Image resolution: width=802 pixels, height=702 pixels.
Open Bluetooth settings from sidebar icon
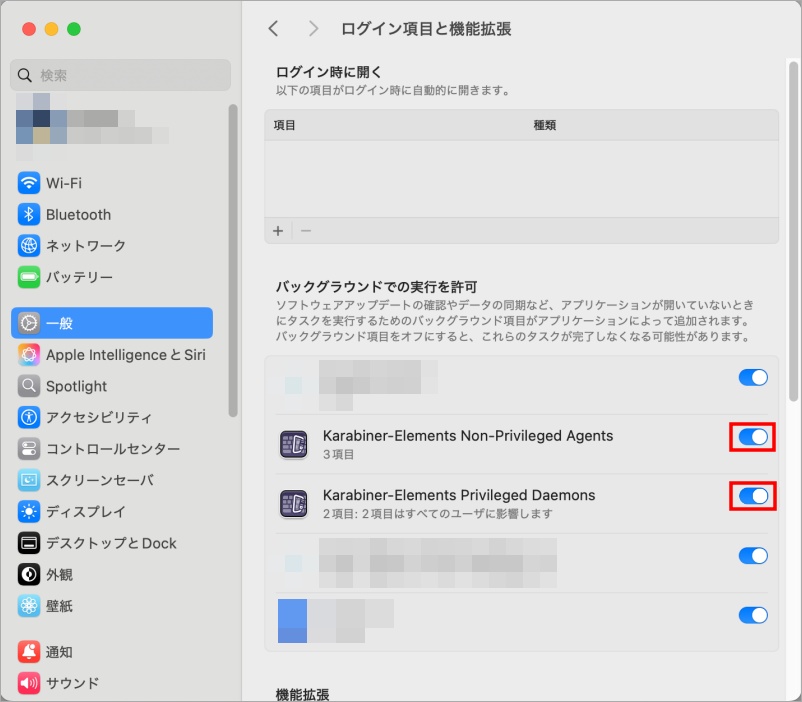tap(29, 214)
